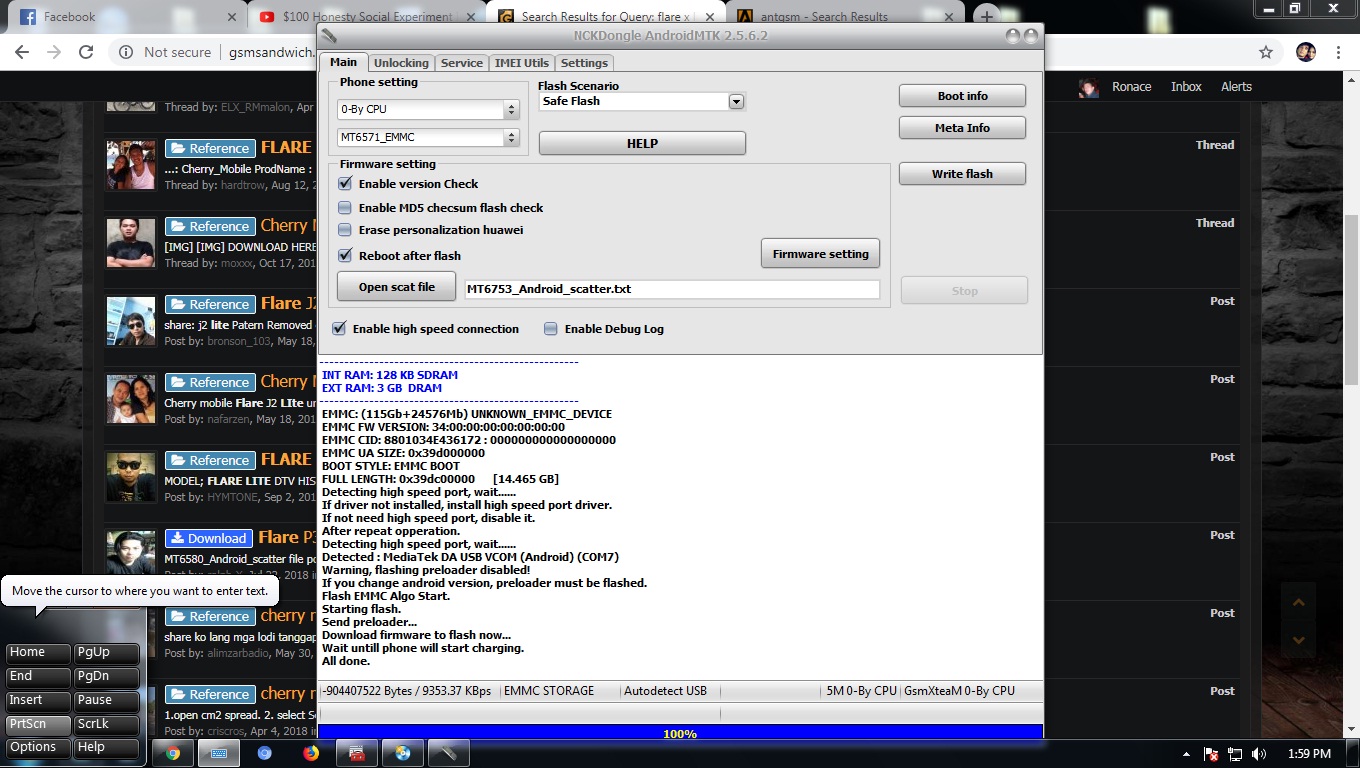Screen dimensions: 1360x768
Task: Expand the Flash Scenario Safe Flash dropdown
Action: [x=736, y=101]
